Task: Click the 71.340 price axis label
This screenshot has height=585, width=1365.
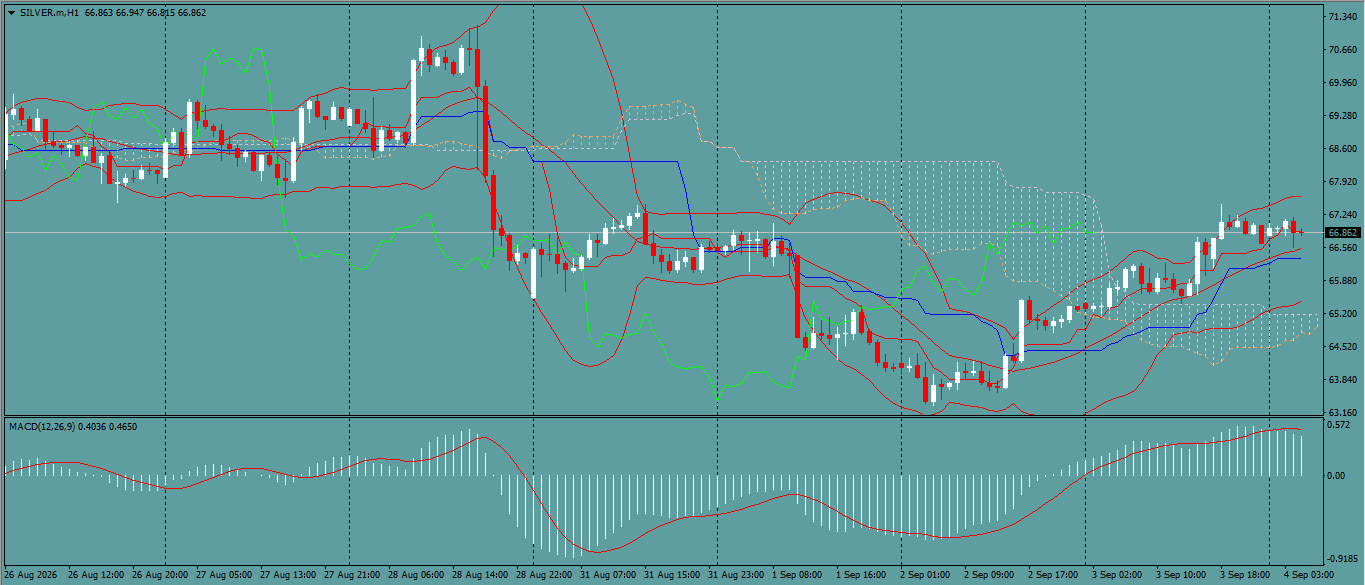Action: [x=1342, y=17]
